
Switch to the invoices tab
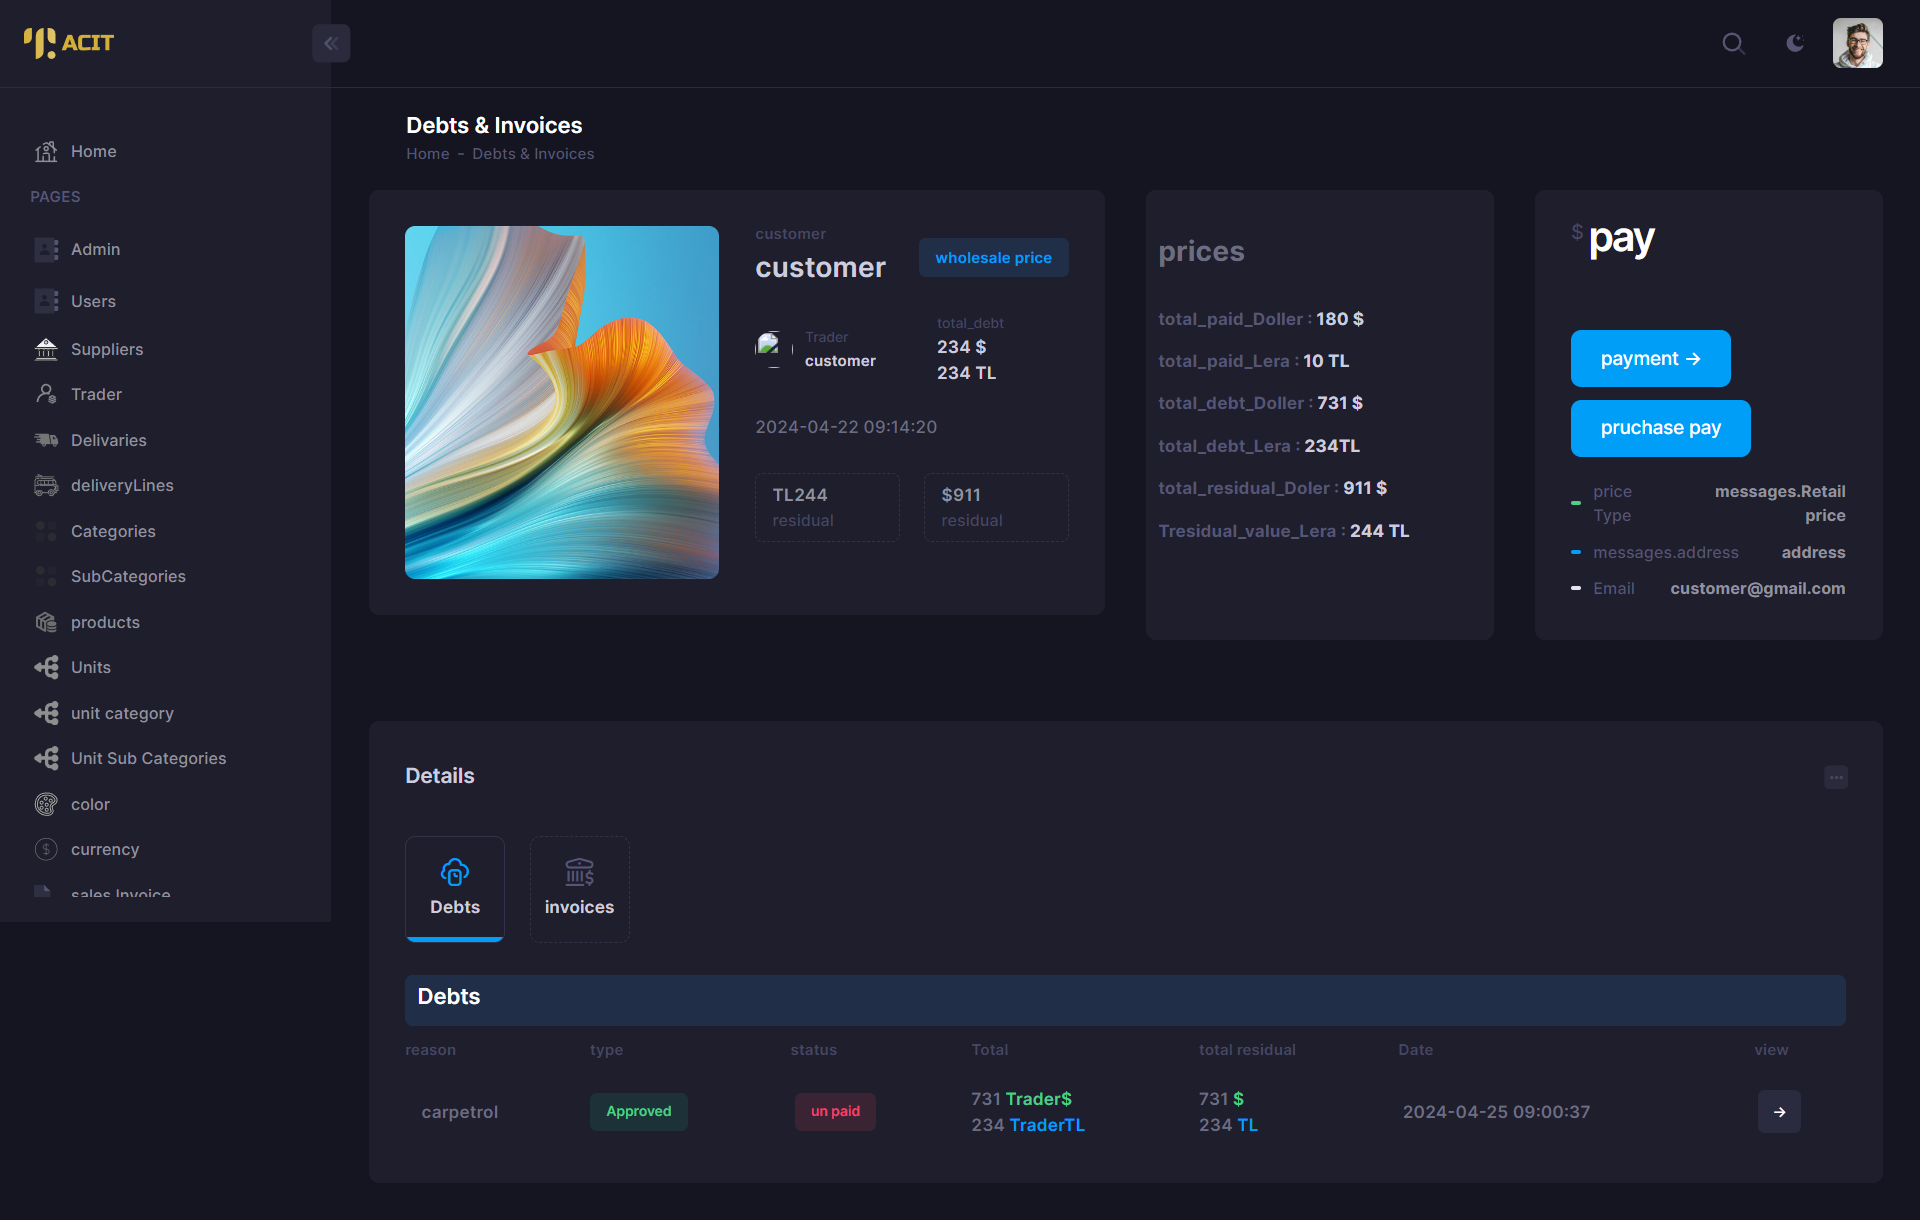(579, 888)
